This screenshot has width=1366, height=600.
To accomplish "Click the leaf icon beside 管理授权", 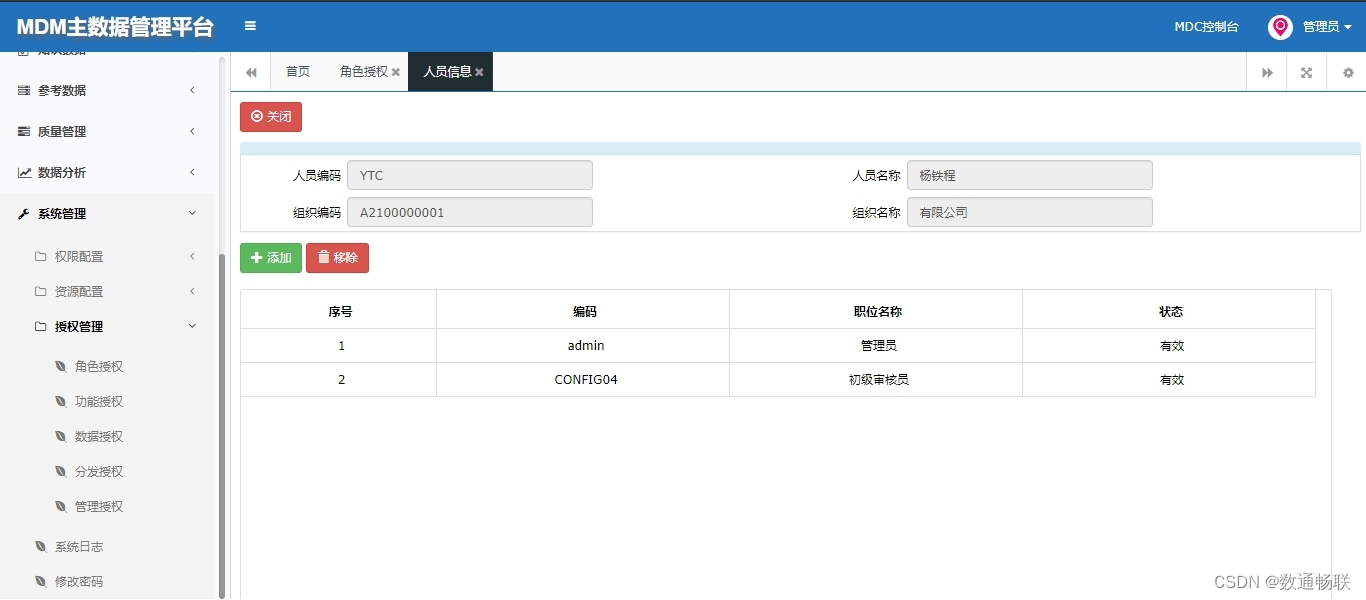I will [60, 506].
